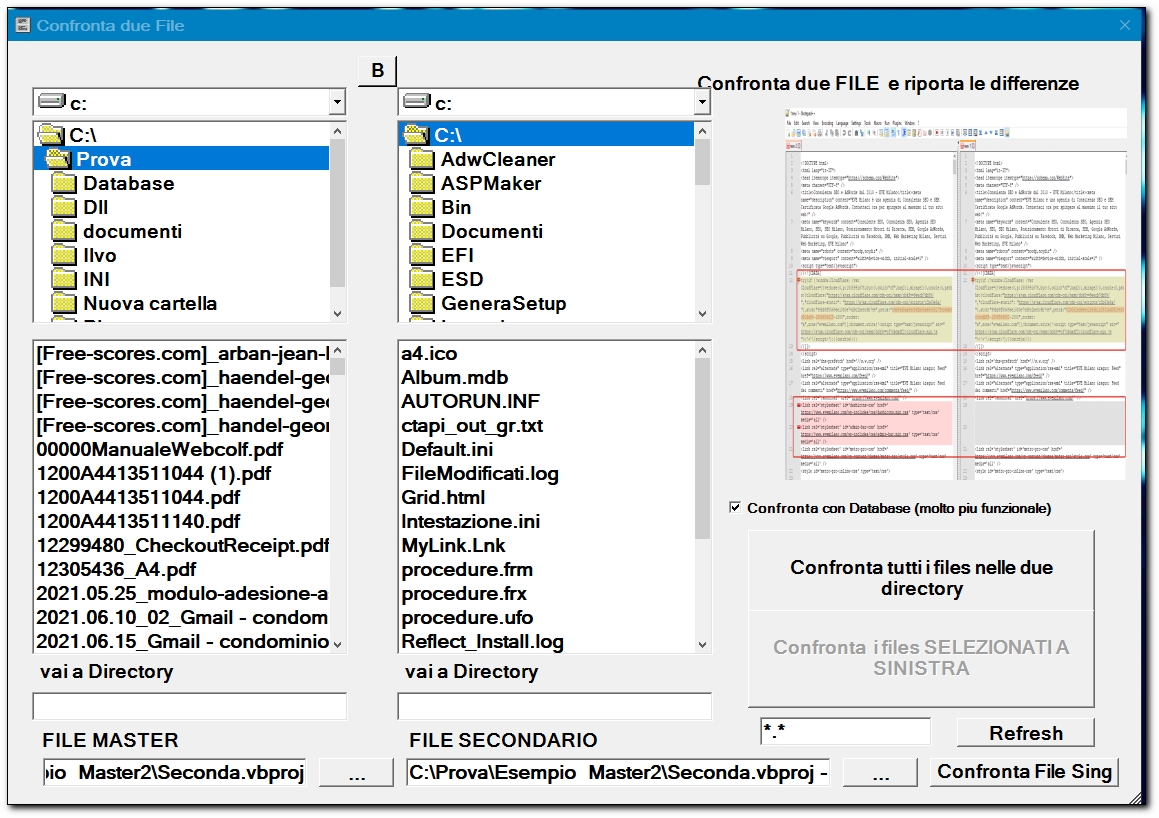Screen dimensions: 1159x818
Task: Select the 2021.06.10_02_Gmail - condom file
Action: click(x=182, y=618)
